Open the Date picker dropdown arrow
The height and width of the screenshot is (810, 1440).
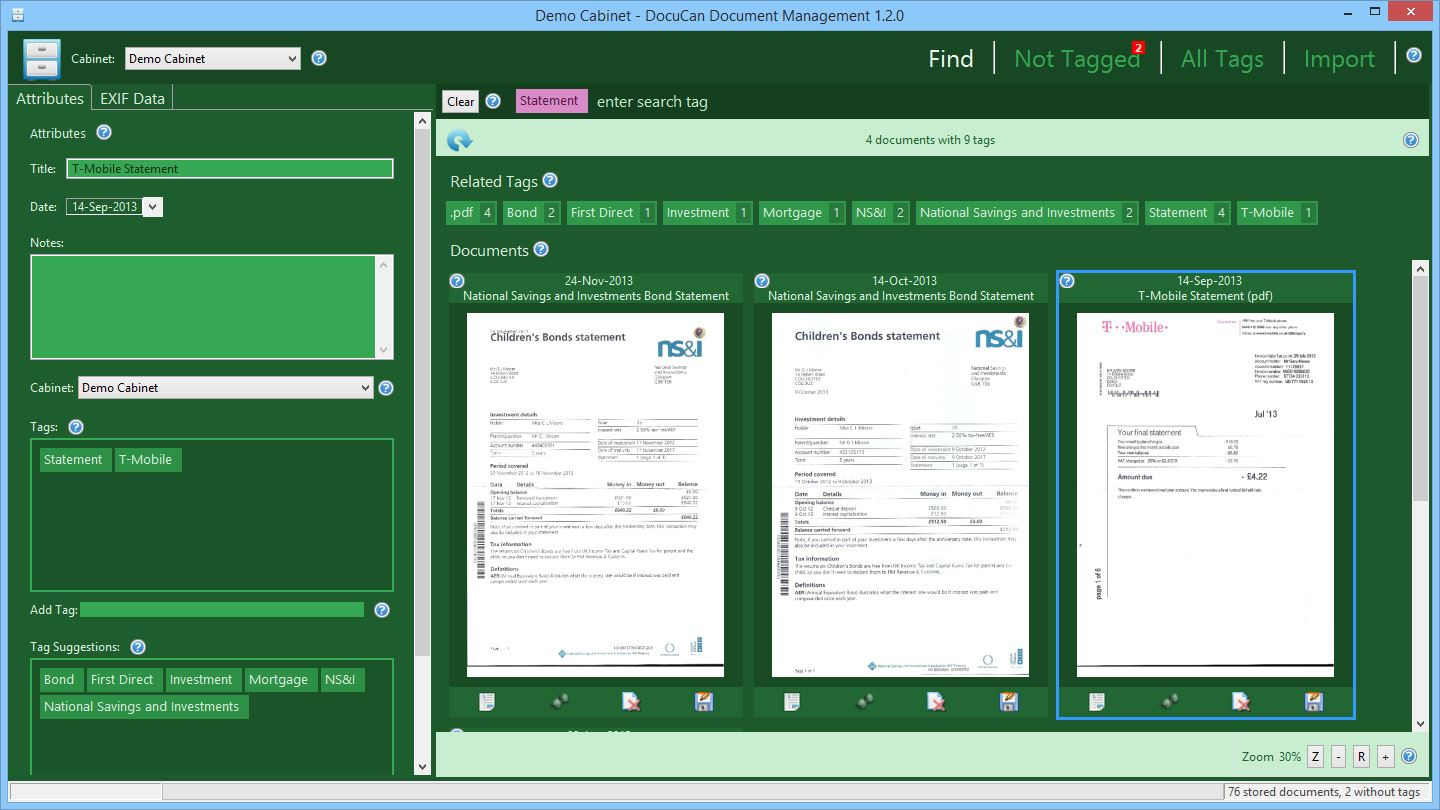coord(152,207)
